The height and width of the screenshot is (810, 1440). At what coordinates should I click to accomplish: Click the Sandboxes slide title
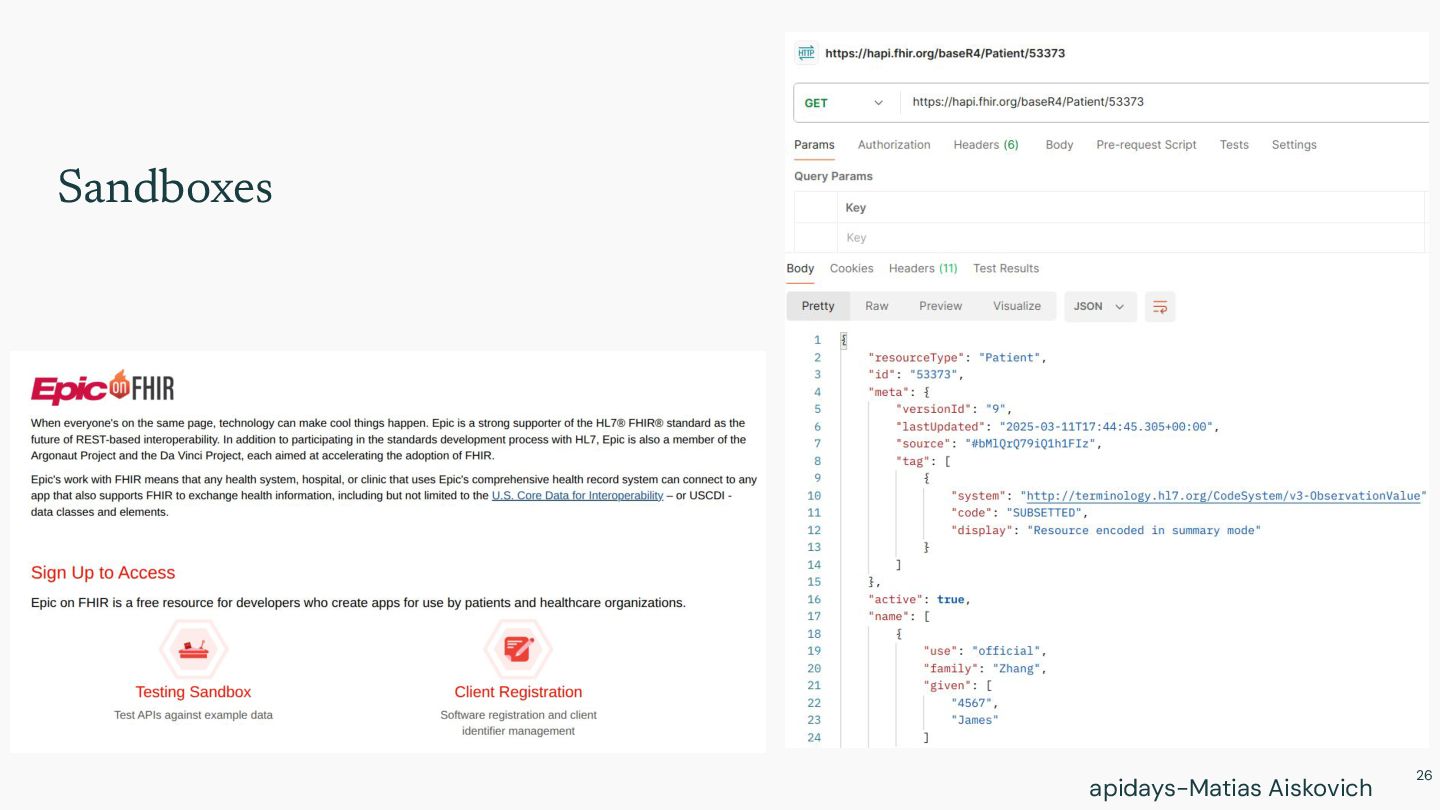165,188
